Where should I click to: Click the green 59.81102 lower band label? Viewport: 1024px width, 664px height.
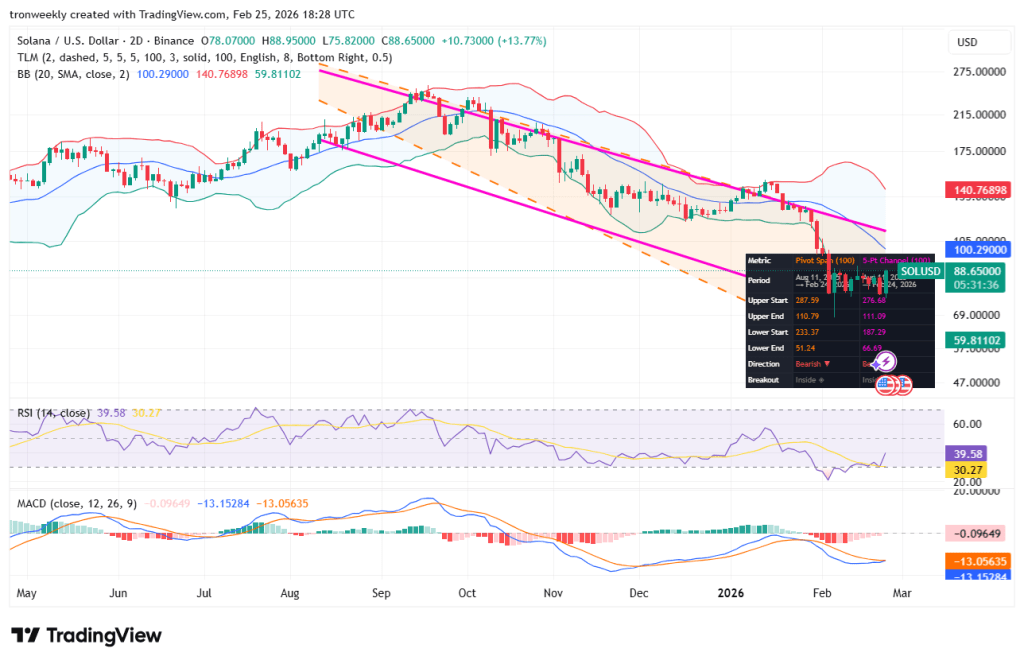point(977,340)
